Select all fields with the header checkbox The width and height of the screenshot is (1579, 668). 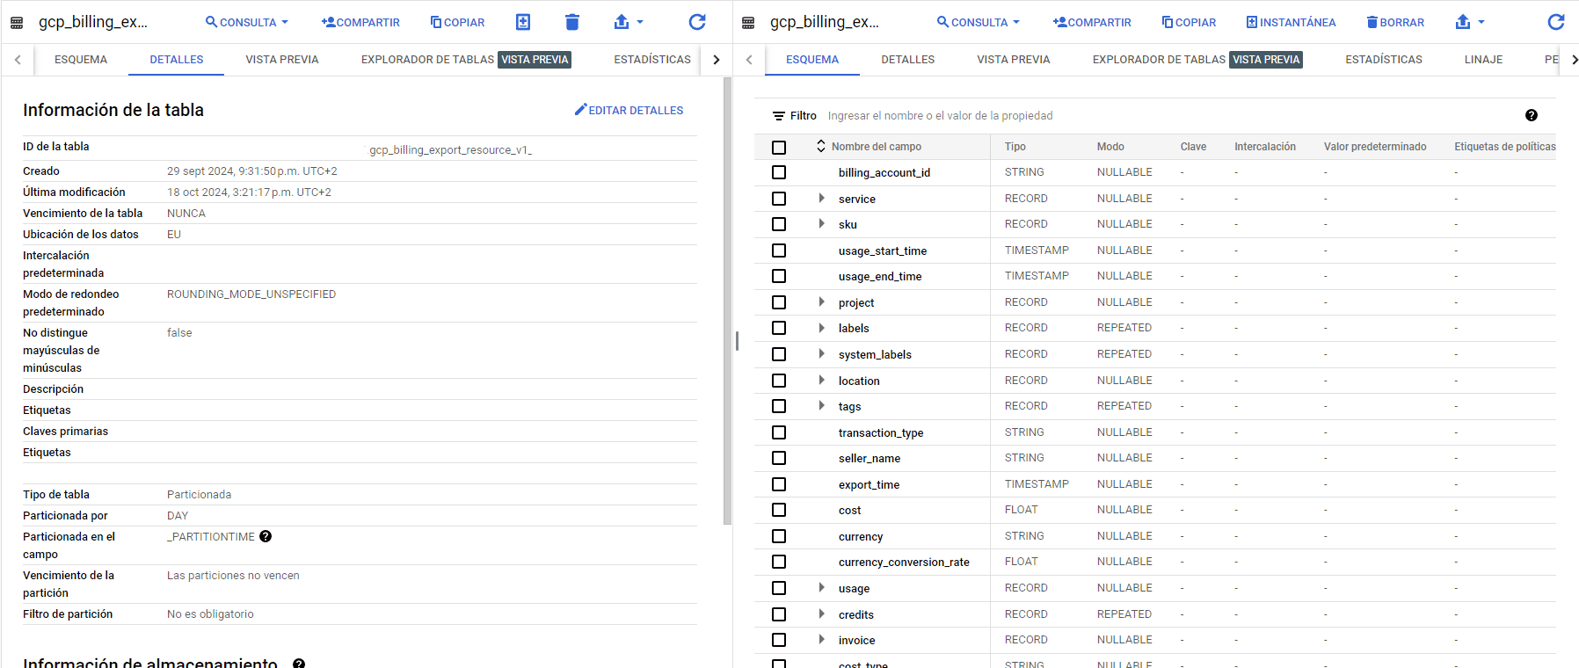coord(779,147)
